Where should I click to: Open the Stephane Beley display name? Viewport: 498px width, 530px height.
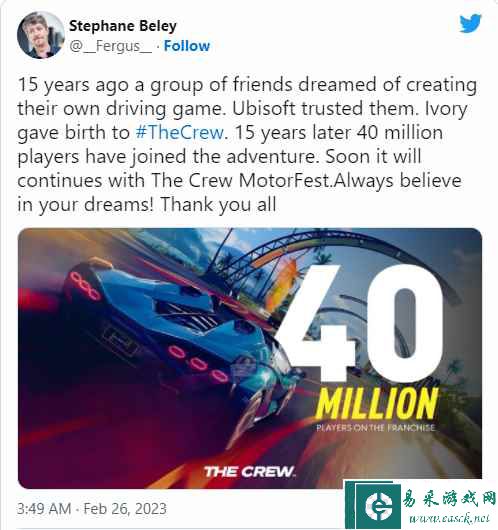pos(123,26)
